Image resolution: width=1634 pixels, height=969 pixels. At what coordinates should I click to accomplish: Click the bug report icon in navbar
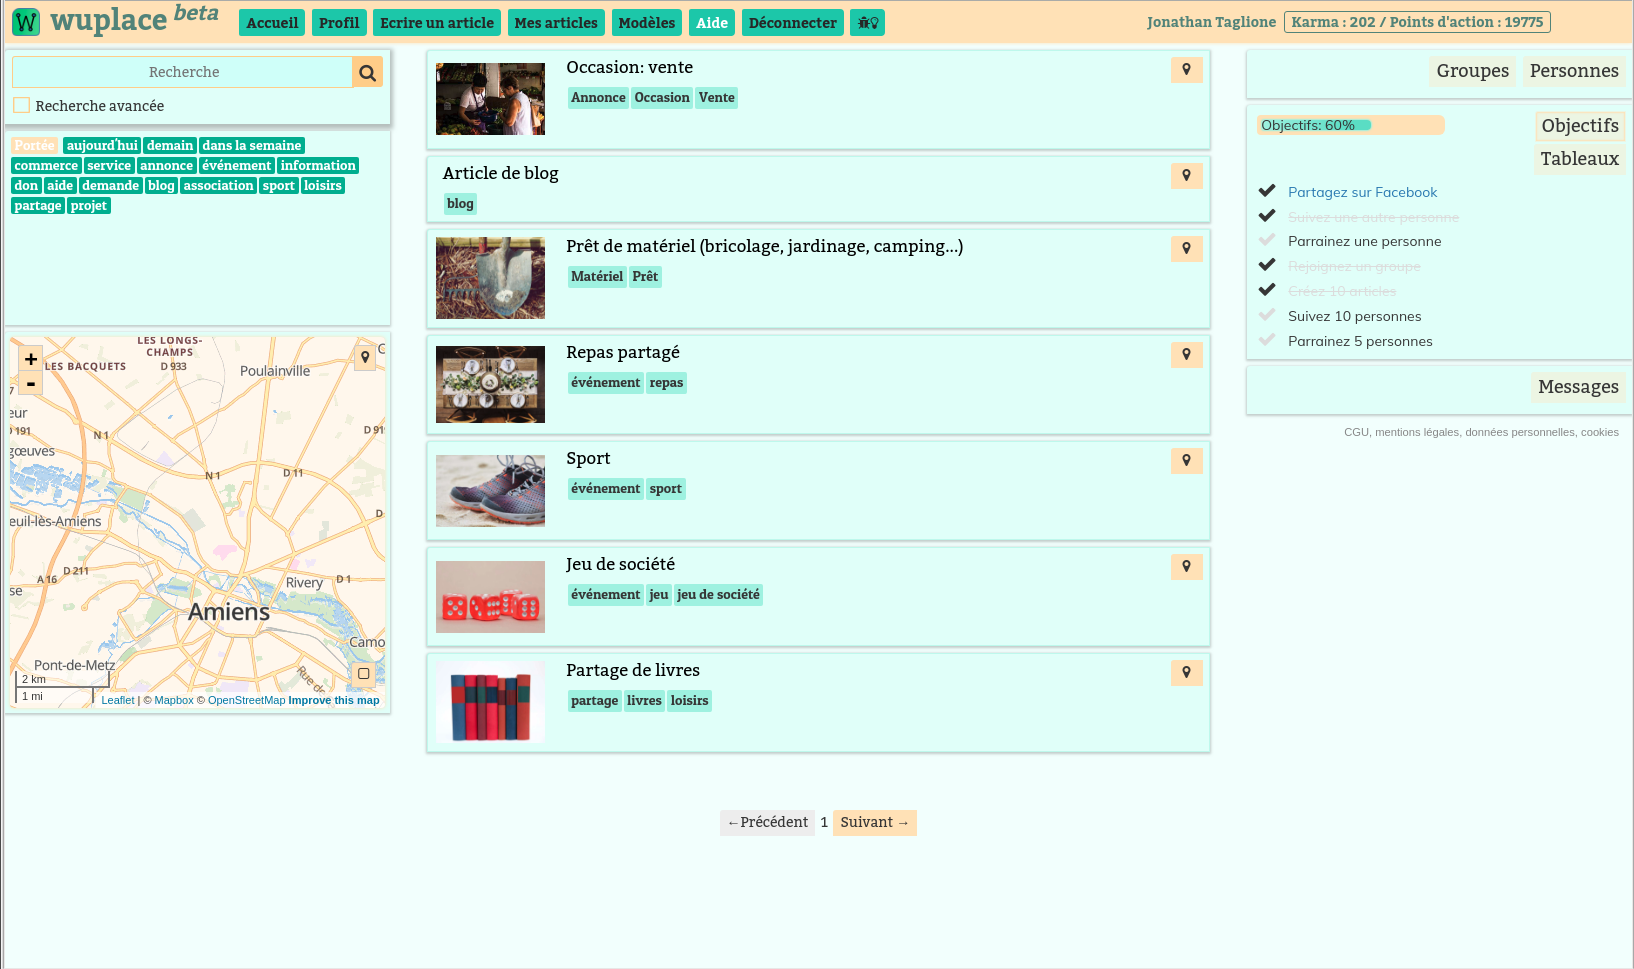tap(868, 23)
